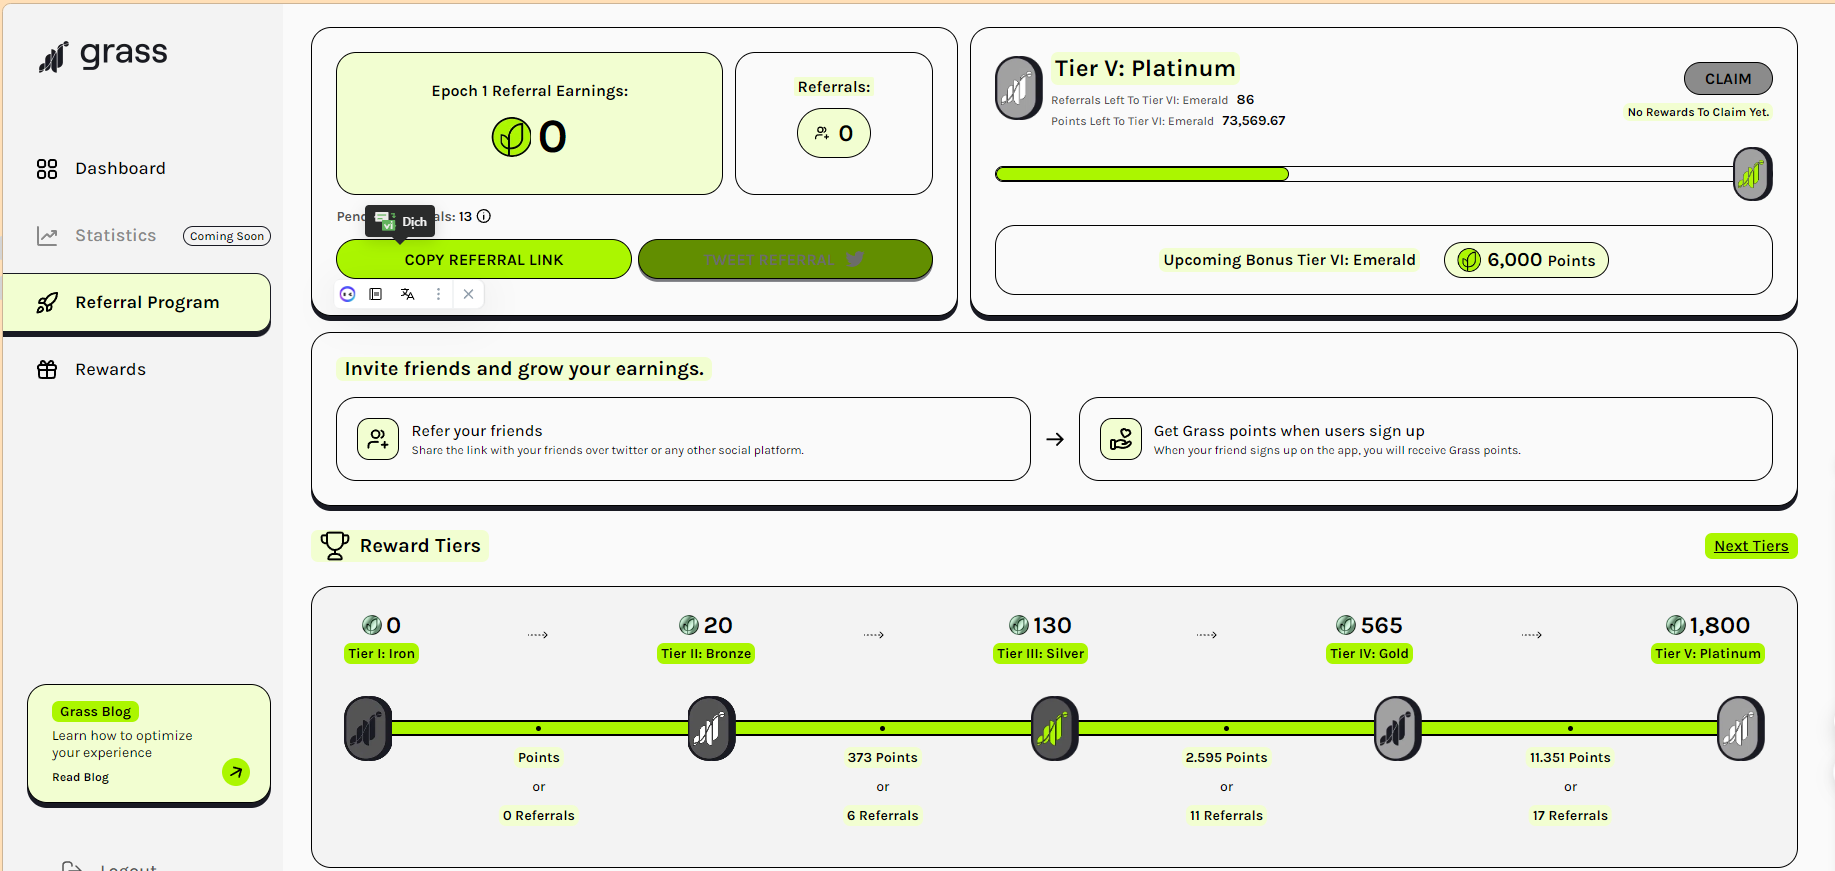Open the round assistant icon in floating toolbar
Image resolution: width=1835 pixels, height=871 pixels.
pos(348,294)
